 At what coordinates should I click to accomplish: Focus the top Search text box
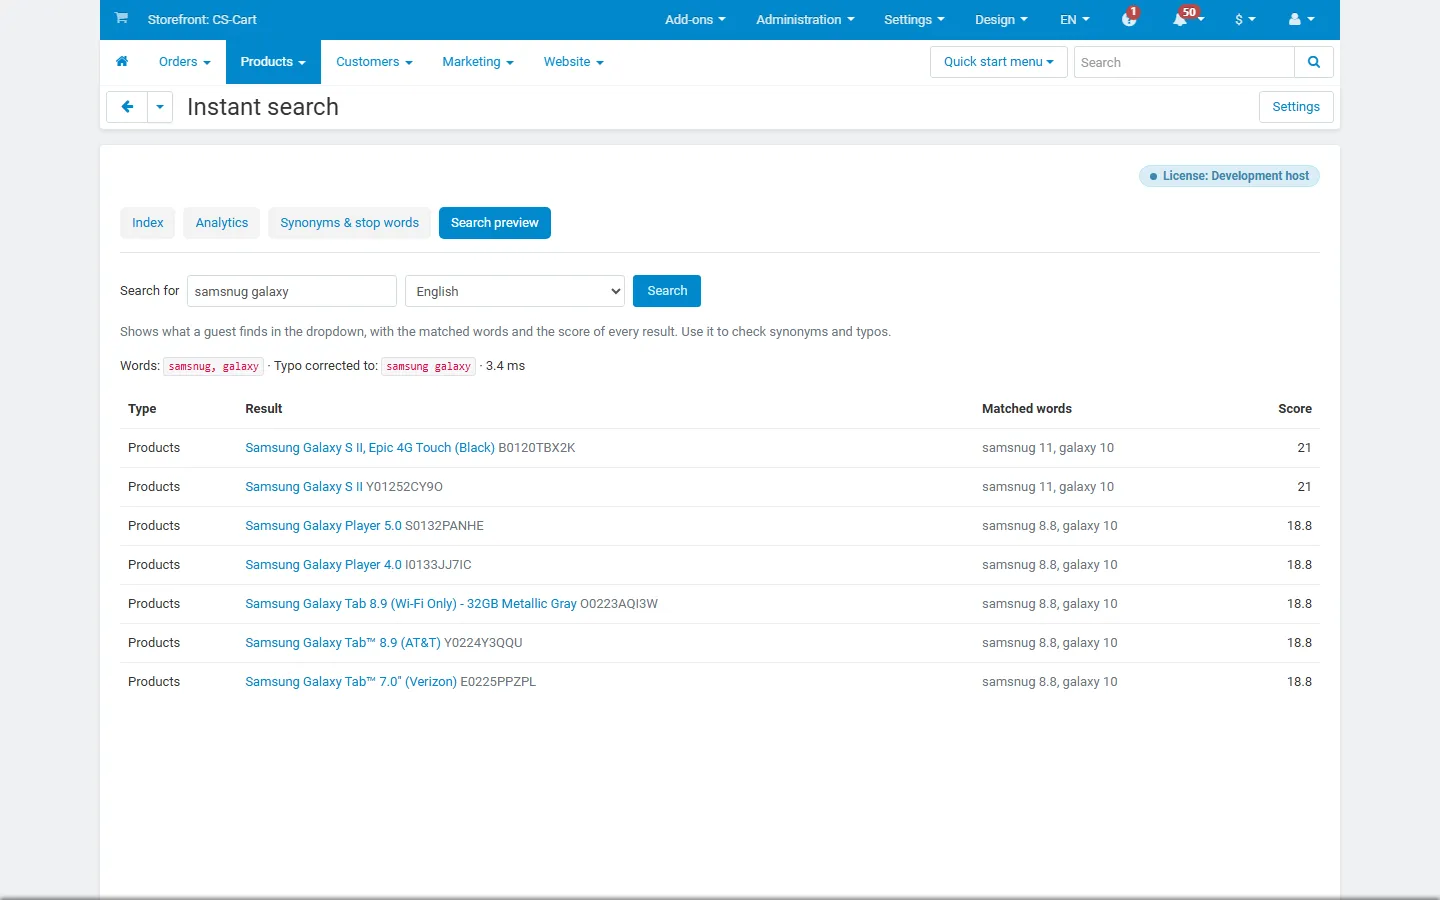(x=1184, y=62)
